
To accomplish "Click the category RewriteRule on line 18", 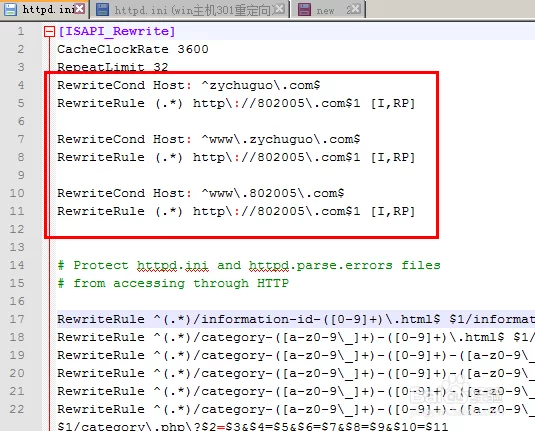I will point(296,337).
